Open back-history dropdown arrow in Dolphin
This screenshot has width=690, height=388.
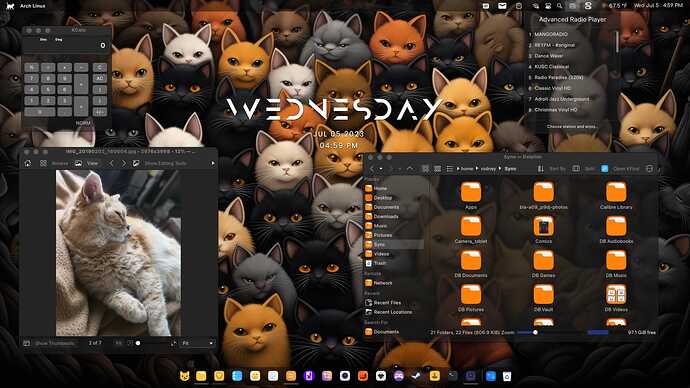click(x=381, y=169)
